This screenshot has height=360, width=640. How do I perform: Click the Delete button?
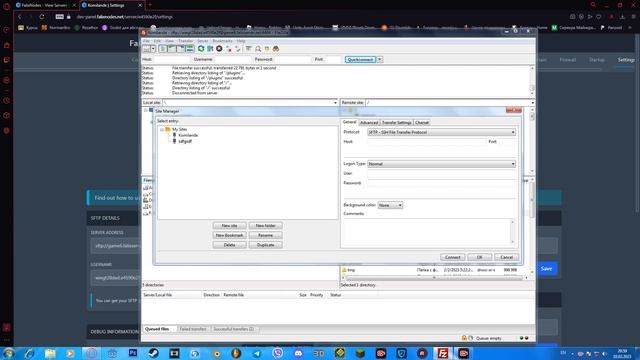[229, 245]
